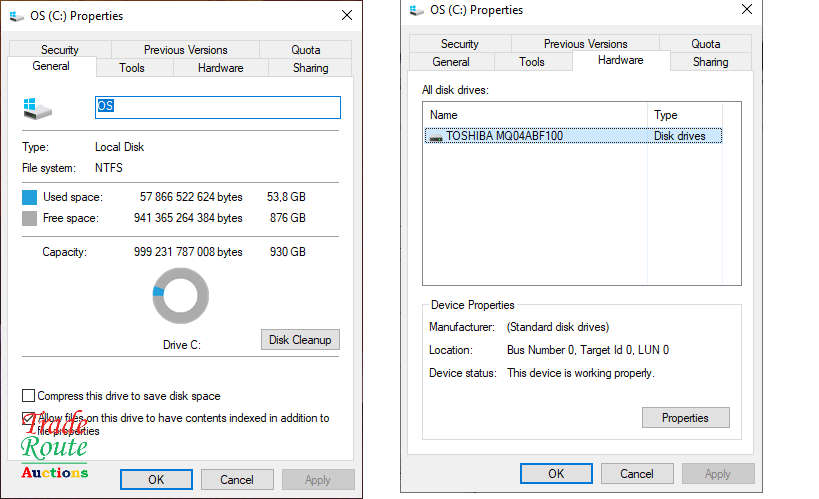Click the title bar drive icon of the Hardware dialog

click(x=416, y=10)
